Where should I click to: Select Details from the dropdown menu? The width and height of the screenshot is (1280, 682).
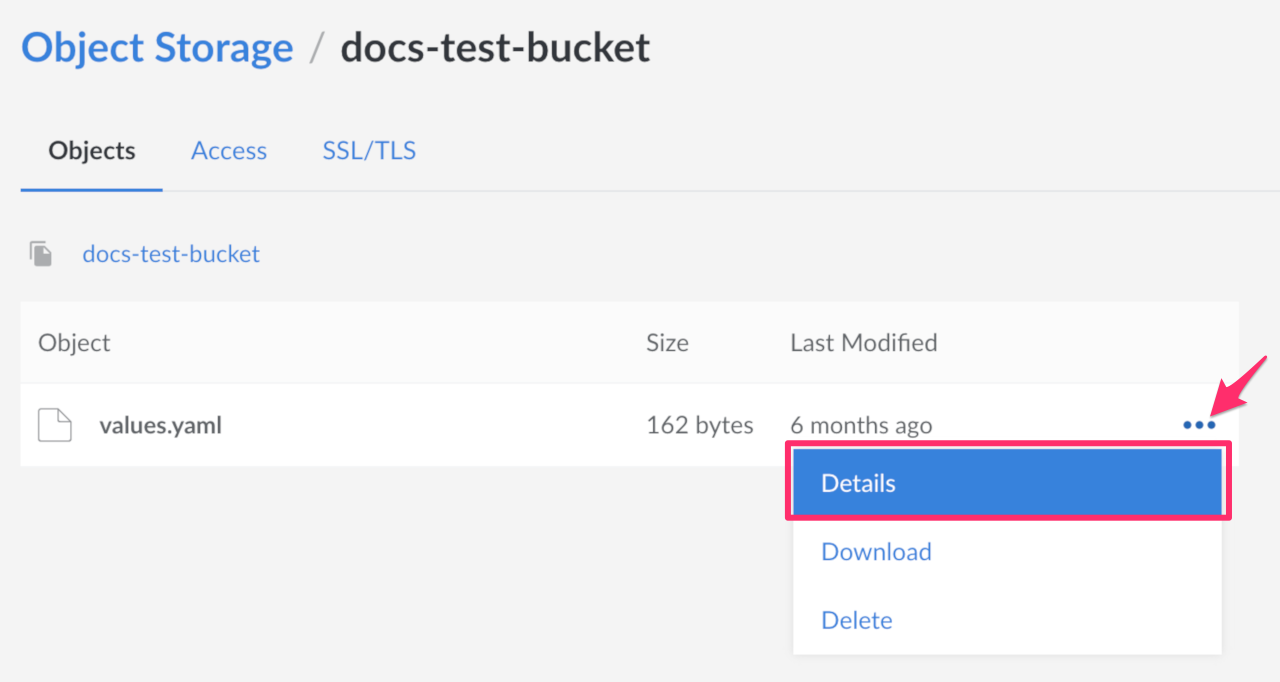(x=858, y=482)
